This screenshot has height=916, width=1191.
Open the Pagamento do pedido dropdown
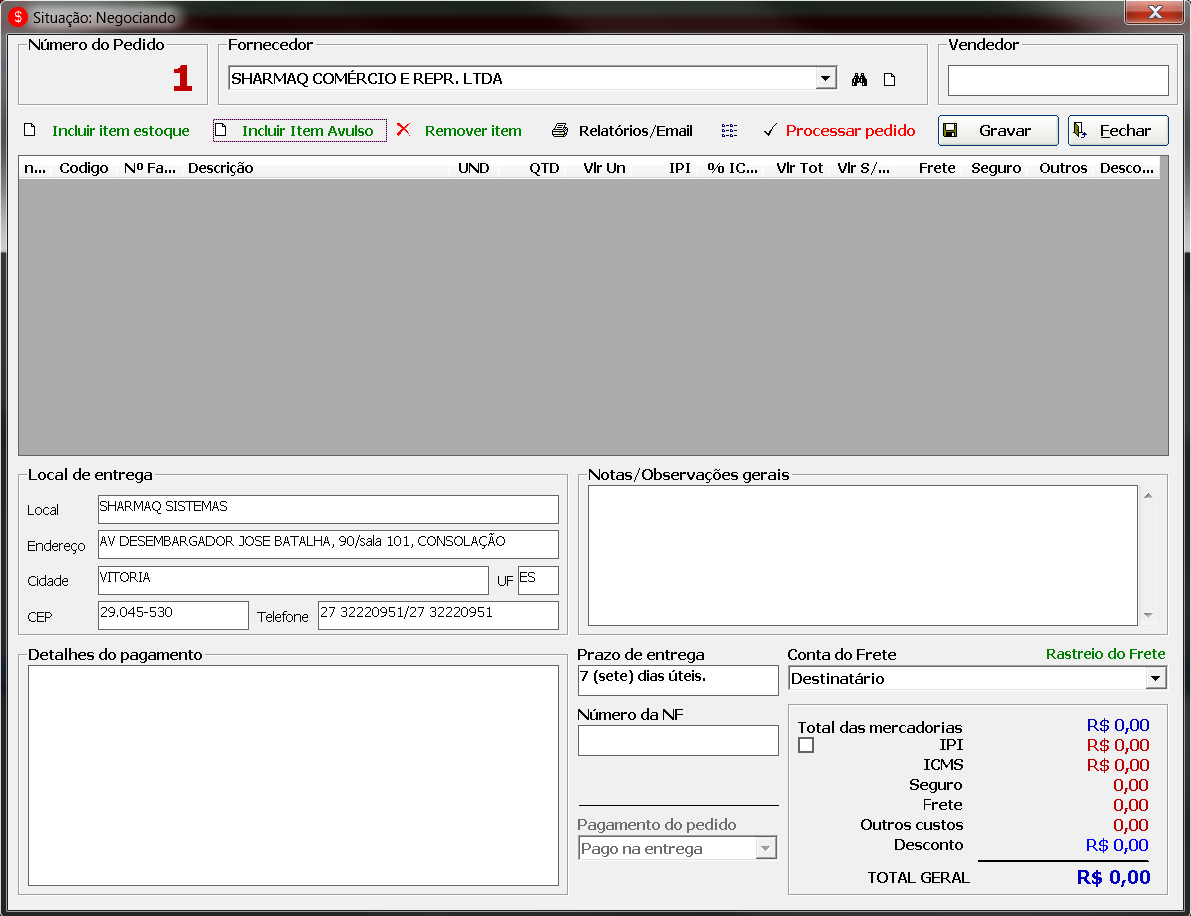pos(765,849)
